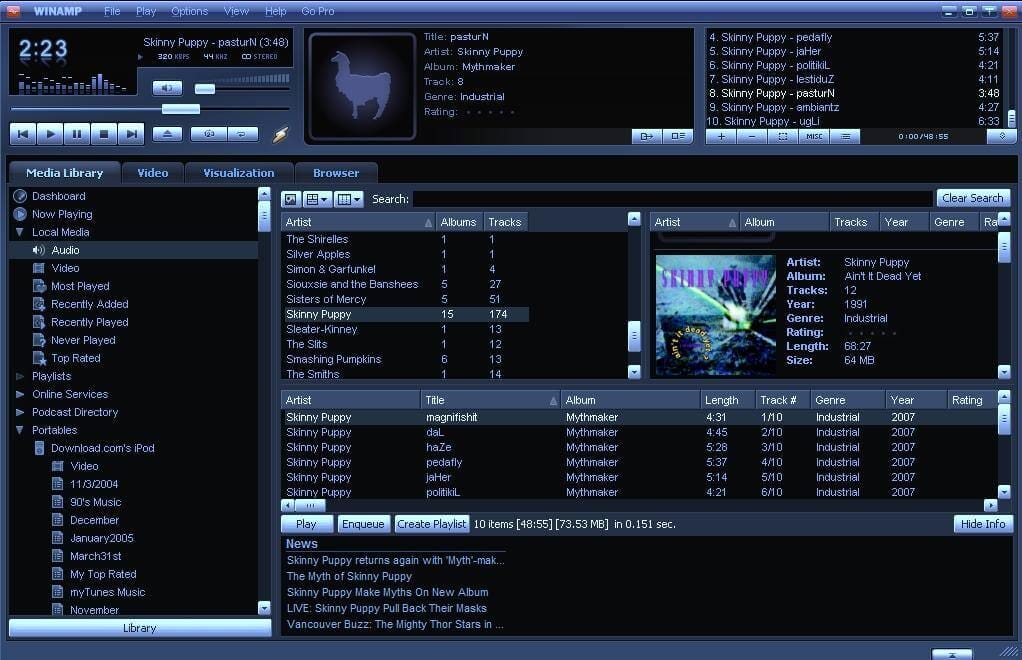Click the album art toggle icon near Search
The height and width of the screenshot is (660, 1022).
(290, 199)
